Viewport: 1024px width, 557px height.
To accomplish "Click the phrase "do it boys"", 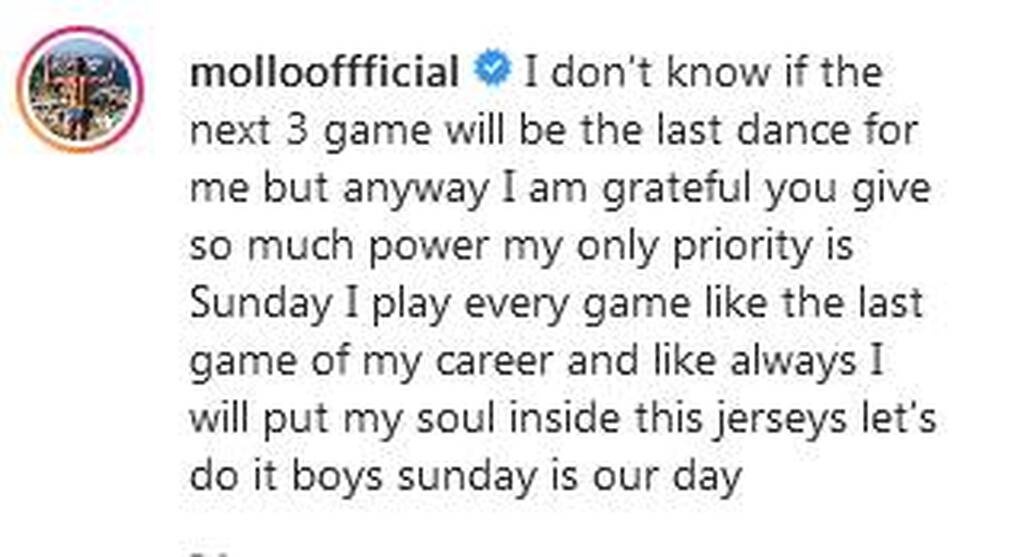I will 285,476.
